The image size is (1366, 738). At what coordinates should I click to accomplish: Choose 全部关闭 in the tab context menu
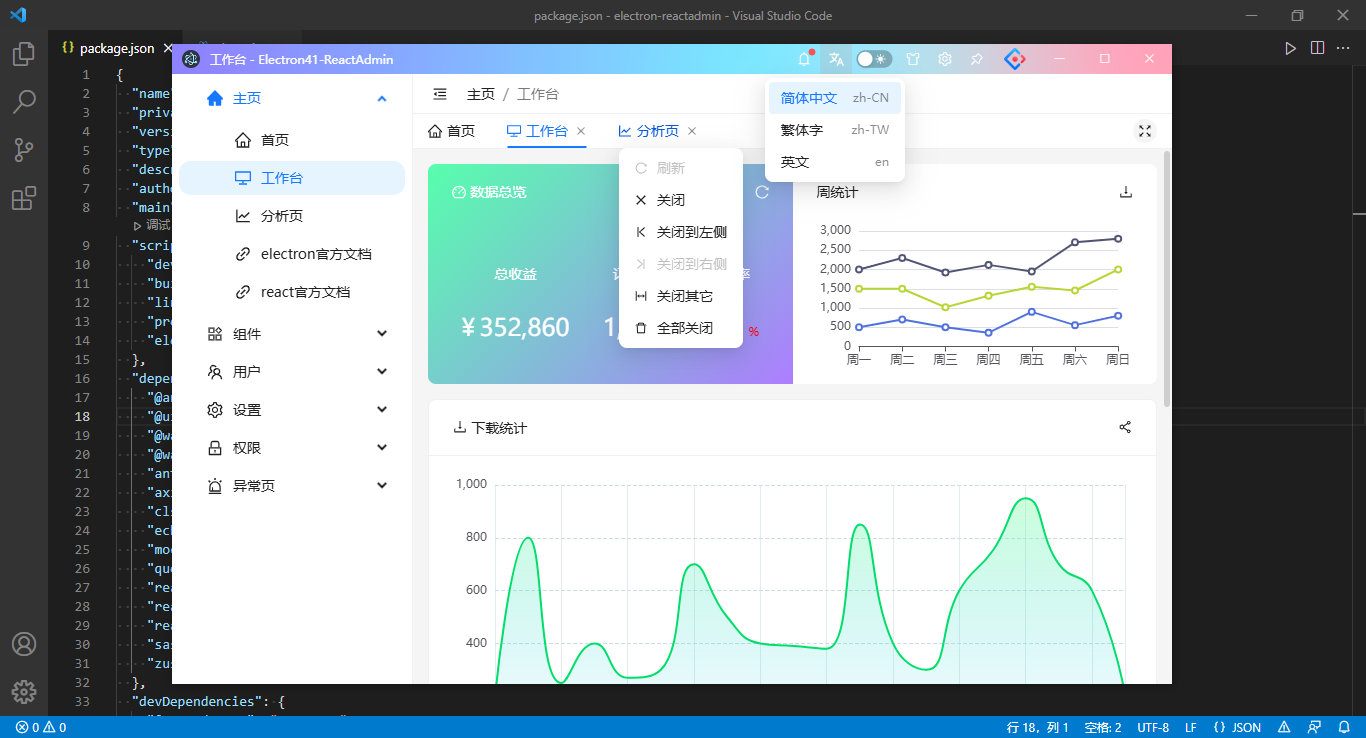pyautogui.click(x=681, y=328)
